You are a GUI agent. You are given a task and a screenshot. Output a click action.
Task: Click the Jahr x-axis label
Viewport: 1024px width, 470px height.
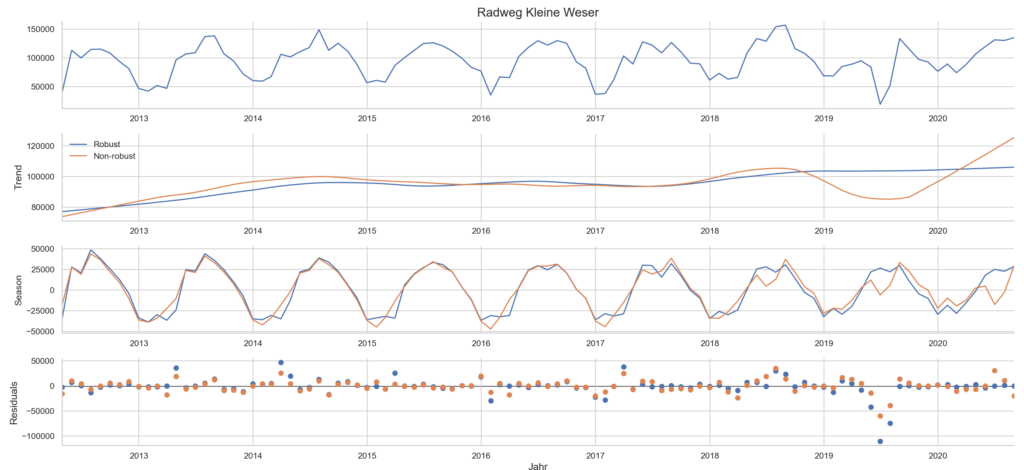click(537, 463)
